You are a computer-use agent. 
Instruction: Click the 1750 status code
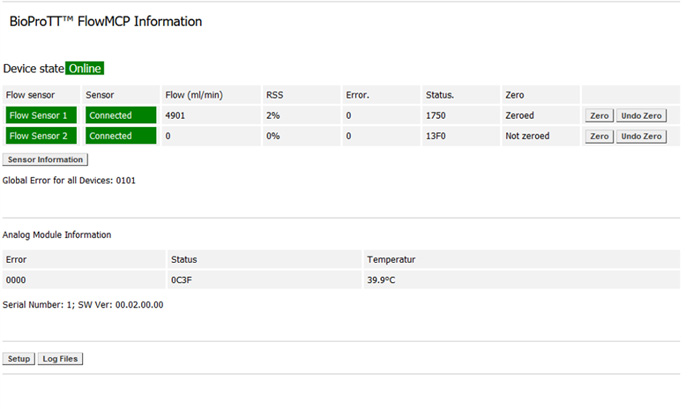435,115
